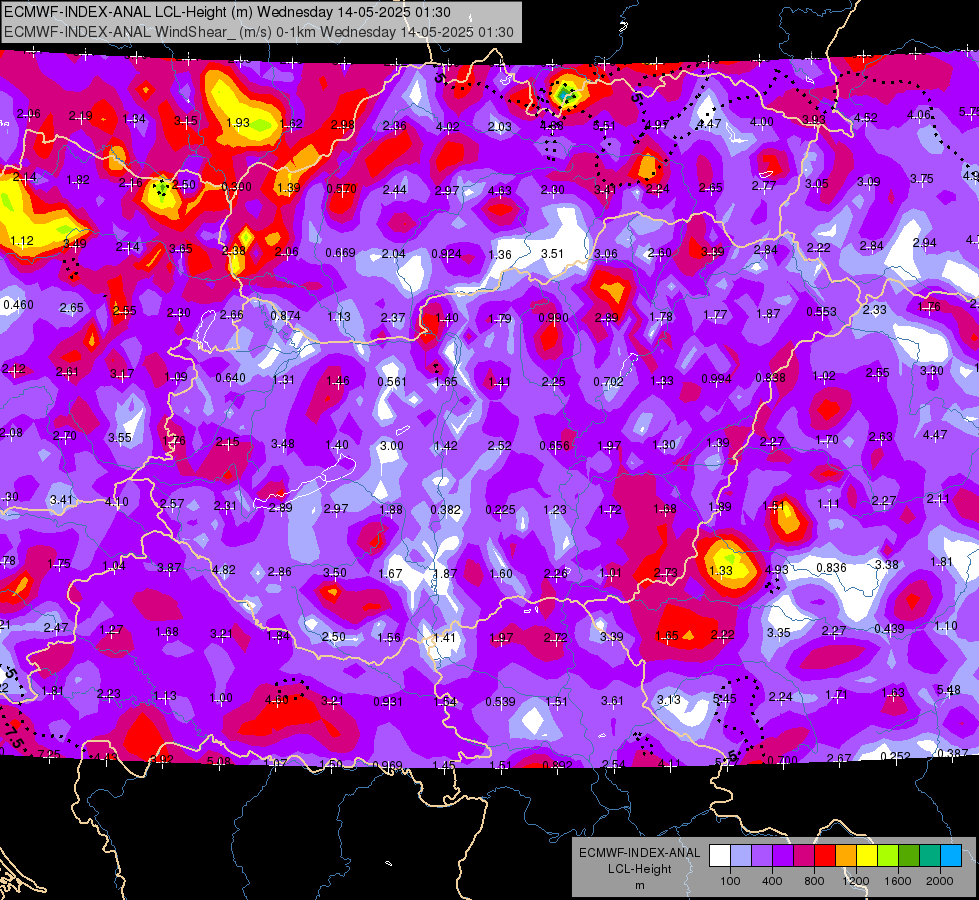Click the wind shear value 1.12
Viewport: 979px width, 900px height.
coord(22,240)
